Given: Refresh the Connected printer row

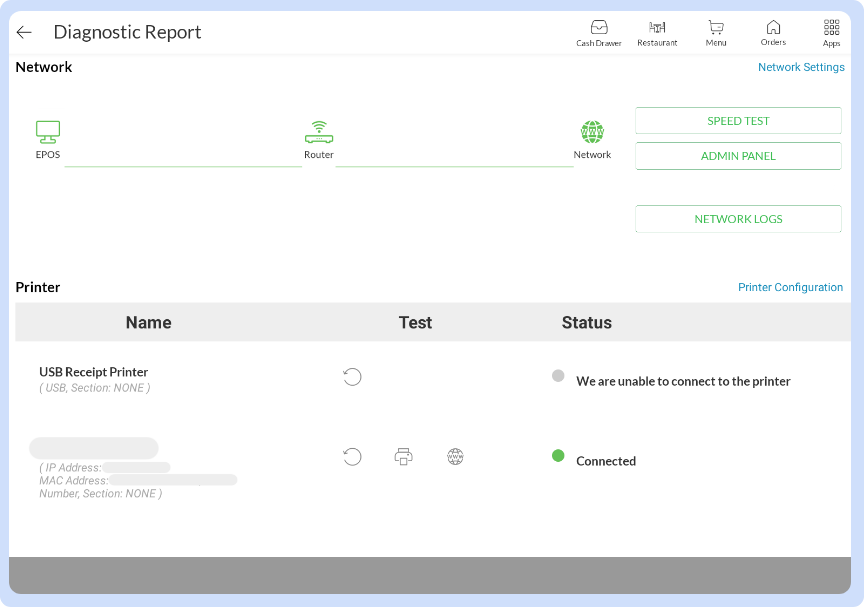Looking at the screenshot, I should point(352,457).
